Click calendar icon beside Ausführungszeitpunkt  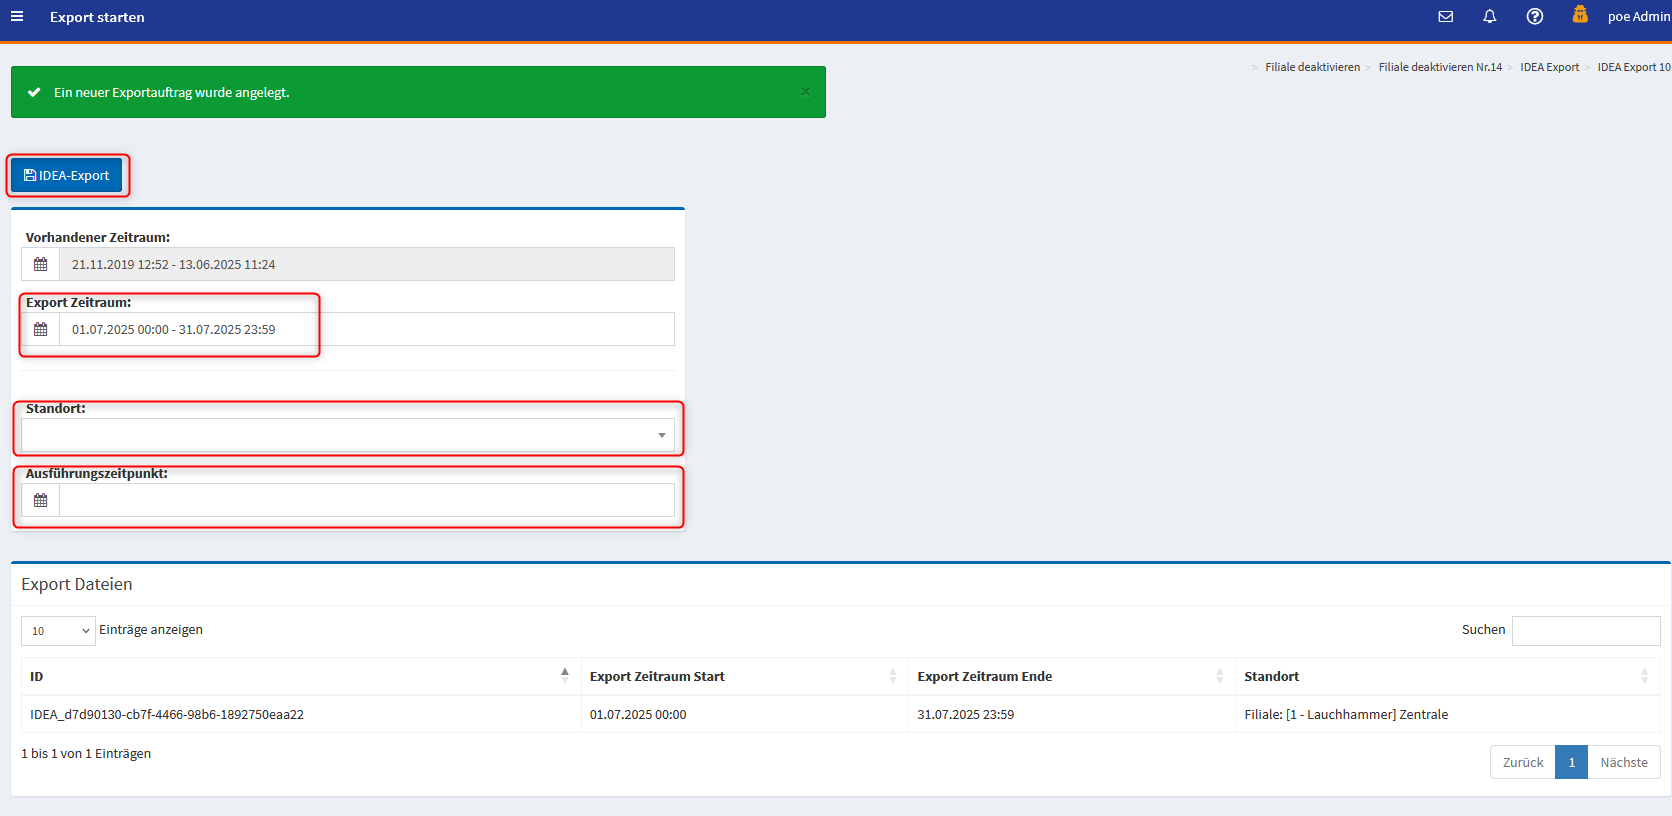41,500
